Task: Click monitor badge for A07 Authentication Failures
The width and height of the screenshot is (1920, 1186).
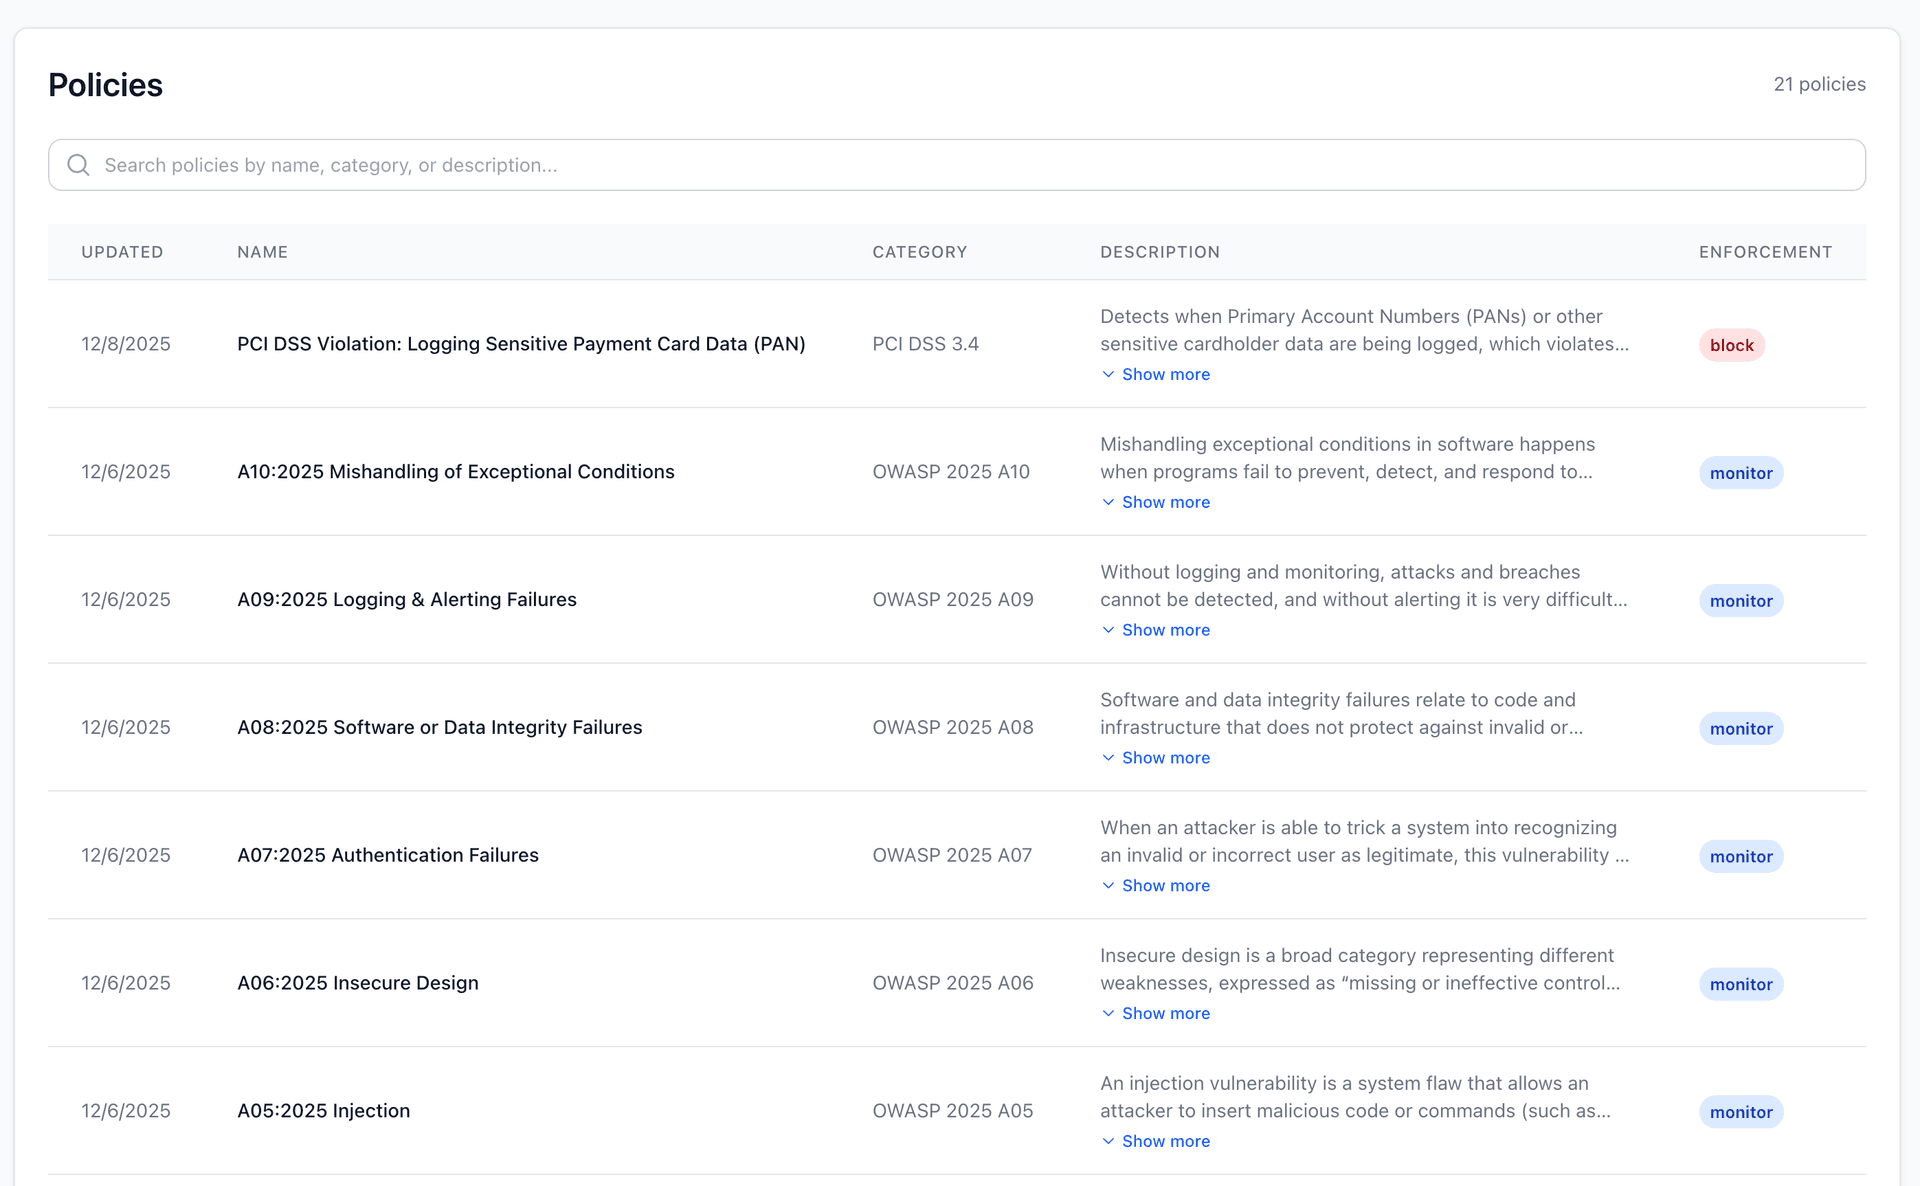Action: click(x=1740, y=857)
